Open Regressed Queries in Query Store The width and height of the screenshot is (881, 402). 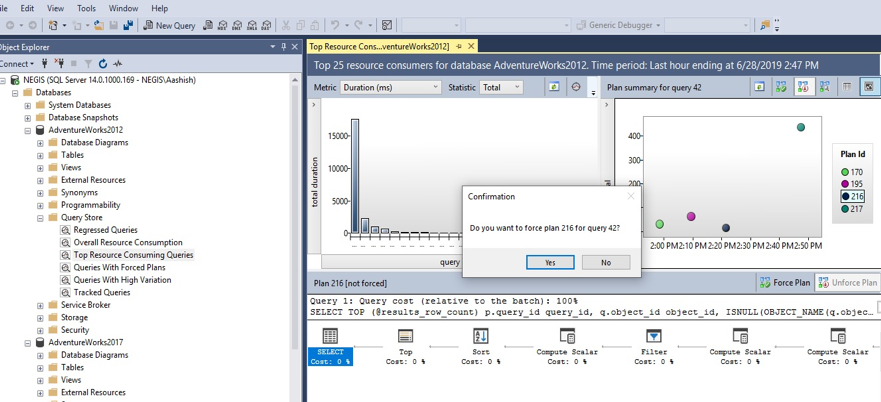coord(105,230)
